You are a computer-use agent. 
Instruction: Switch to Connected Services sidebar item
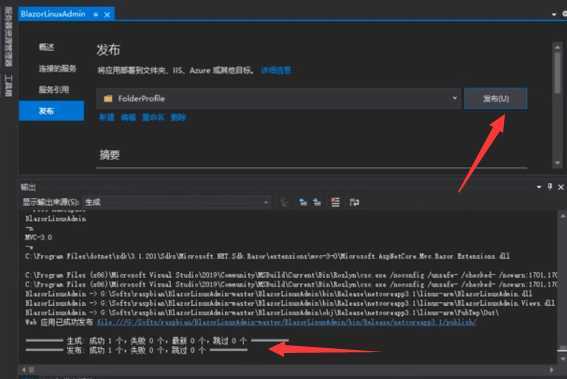(x=57, y=68)
